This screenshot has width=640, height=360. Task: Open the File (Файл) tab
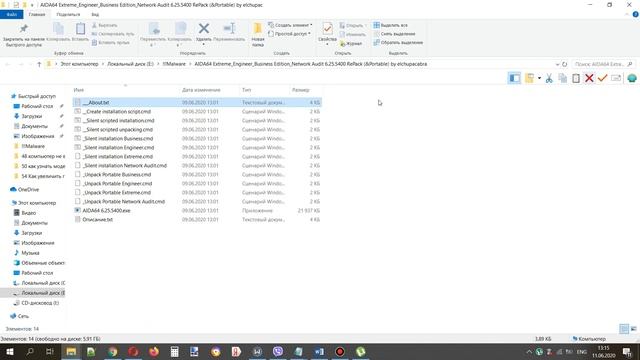point(11,14)
